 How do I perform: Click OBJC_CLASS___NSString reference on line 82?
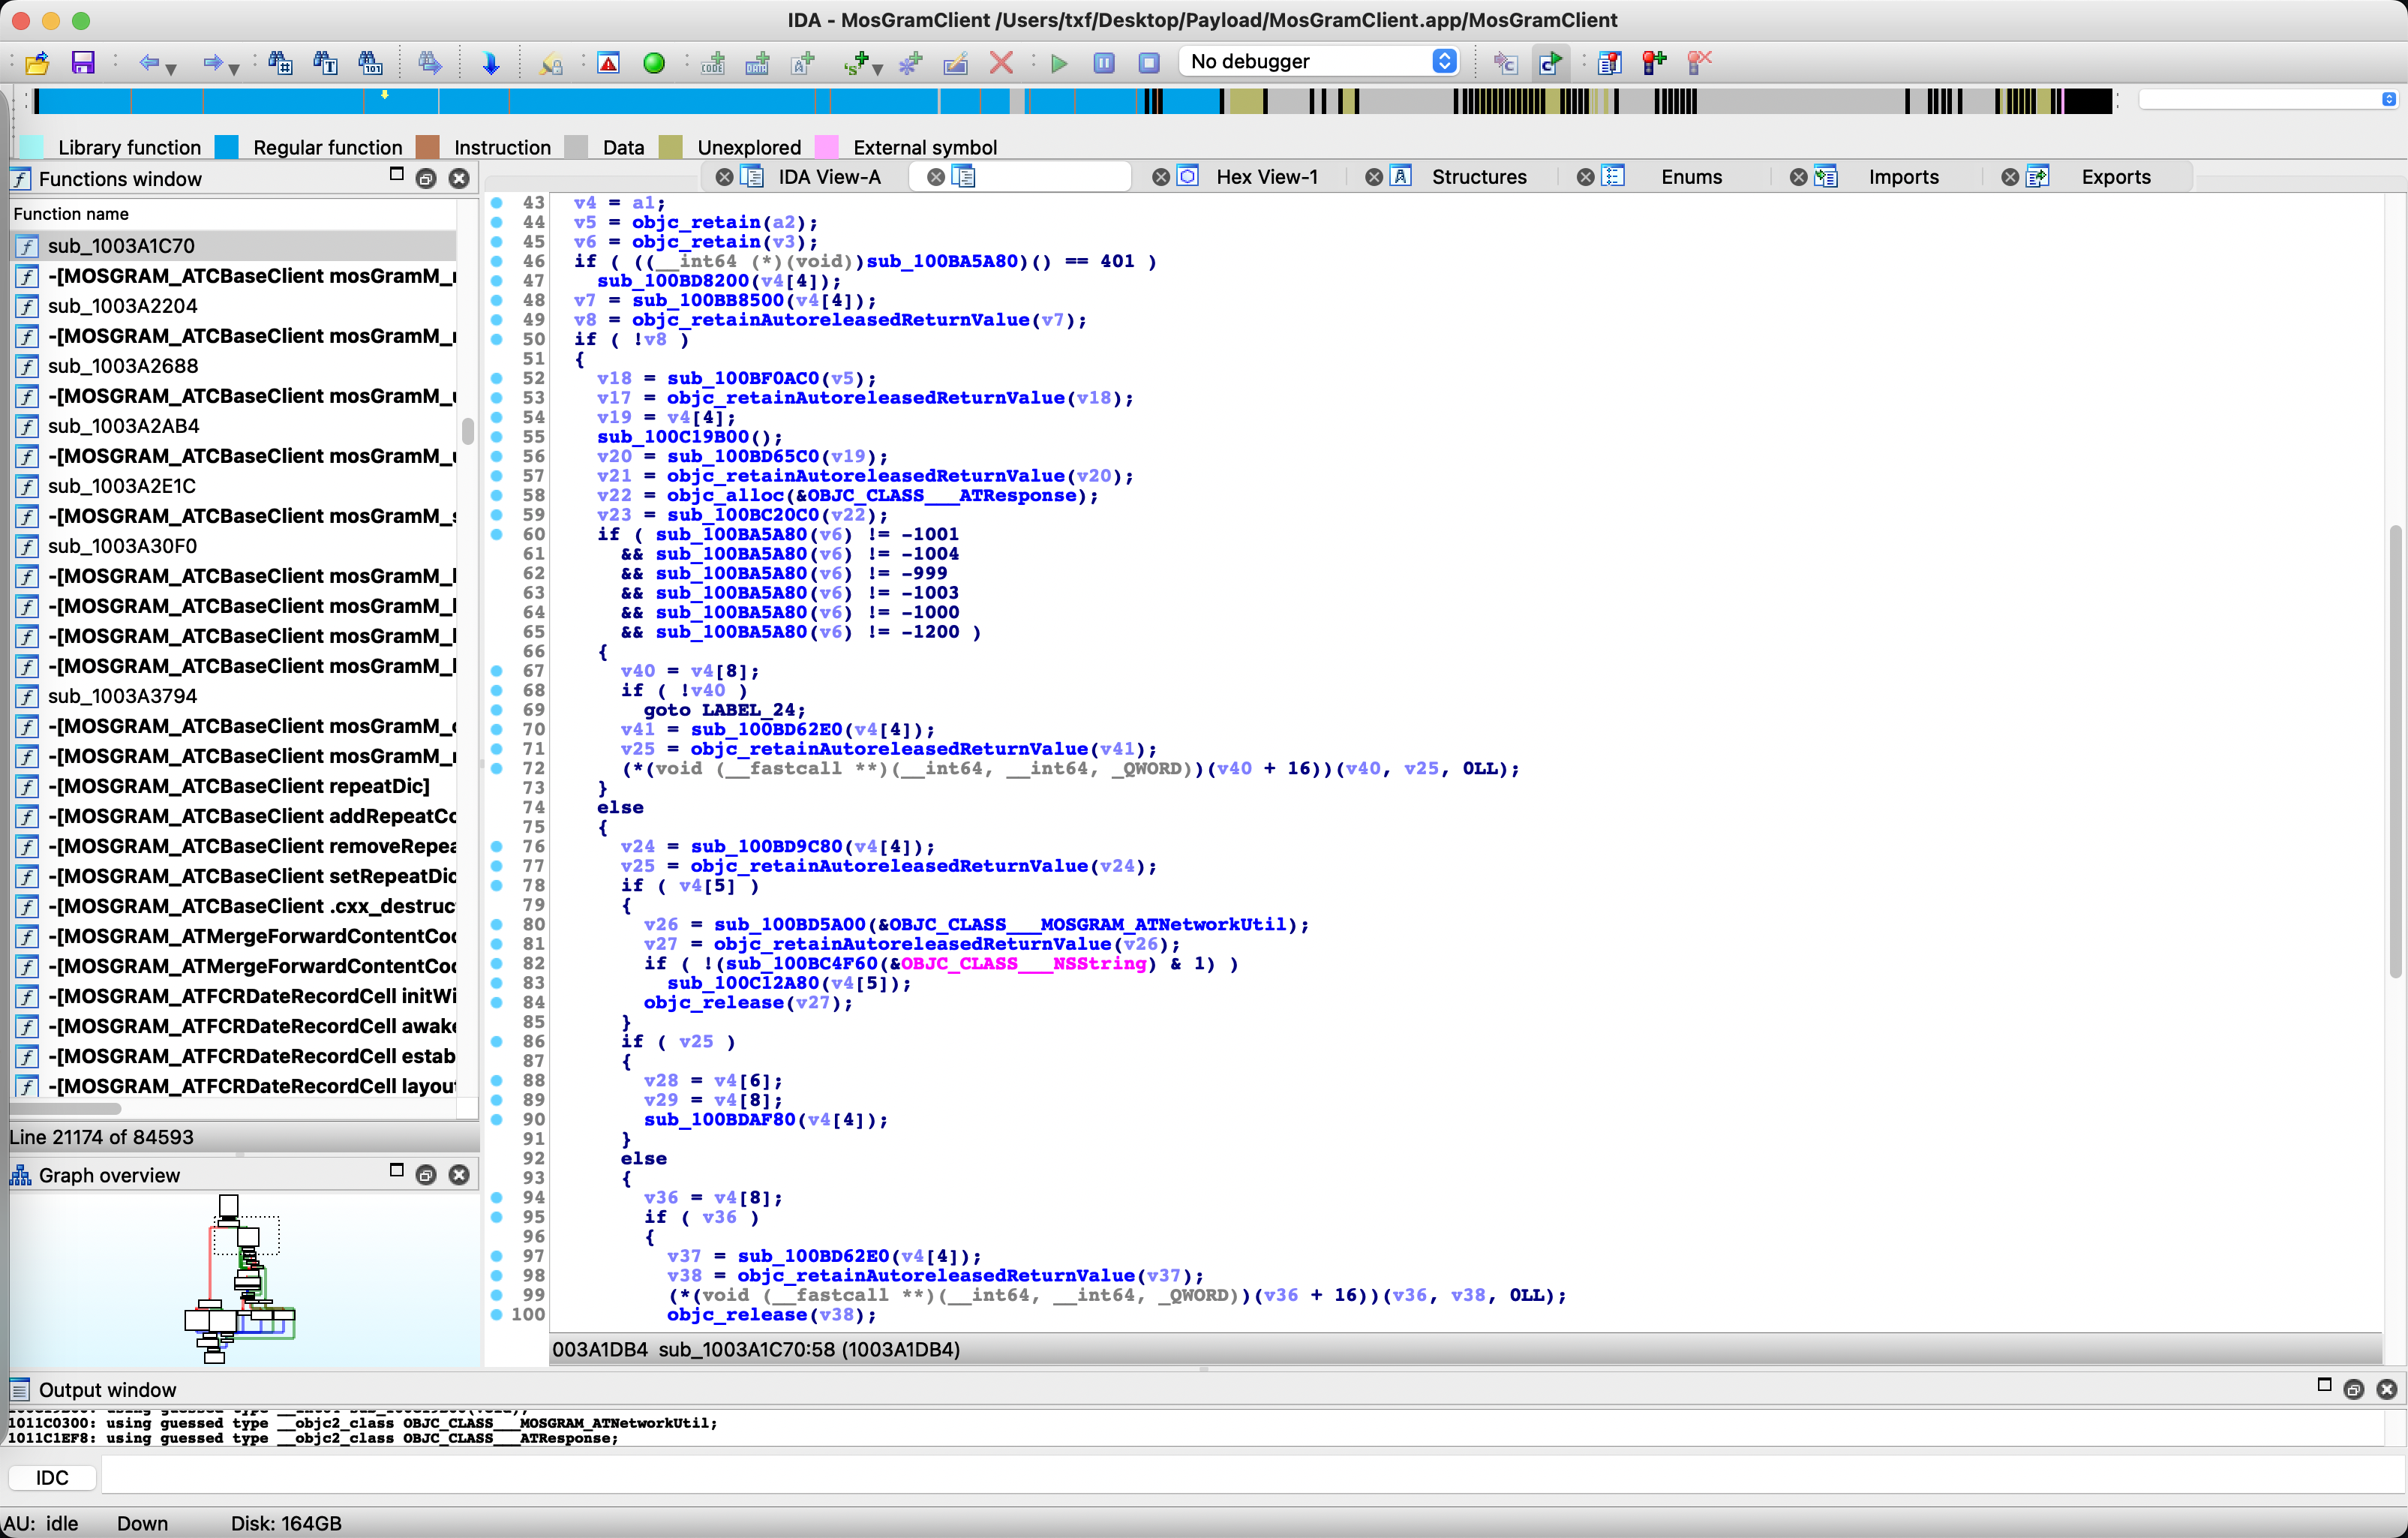click(1023, 963)
